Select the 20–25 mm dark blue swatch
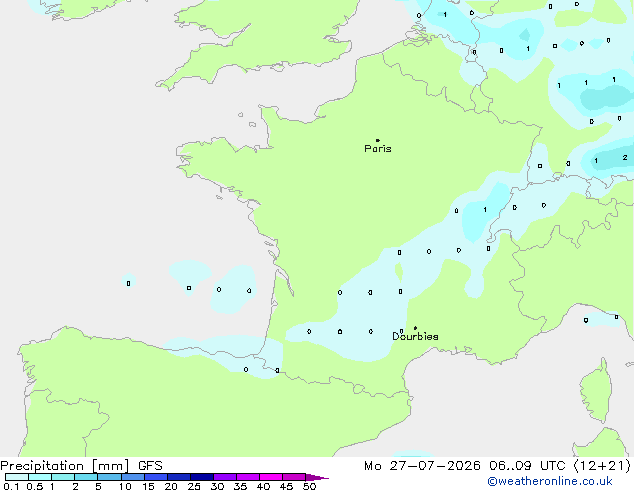Image resolution: width=634 pixels, height=490 pixels. [179, 477]
